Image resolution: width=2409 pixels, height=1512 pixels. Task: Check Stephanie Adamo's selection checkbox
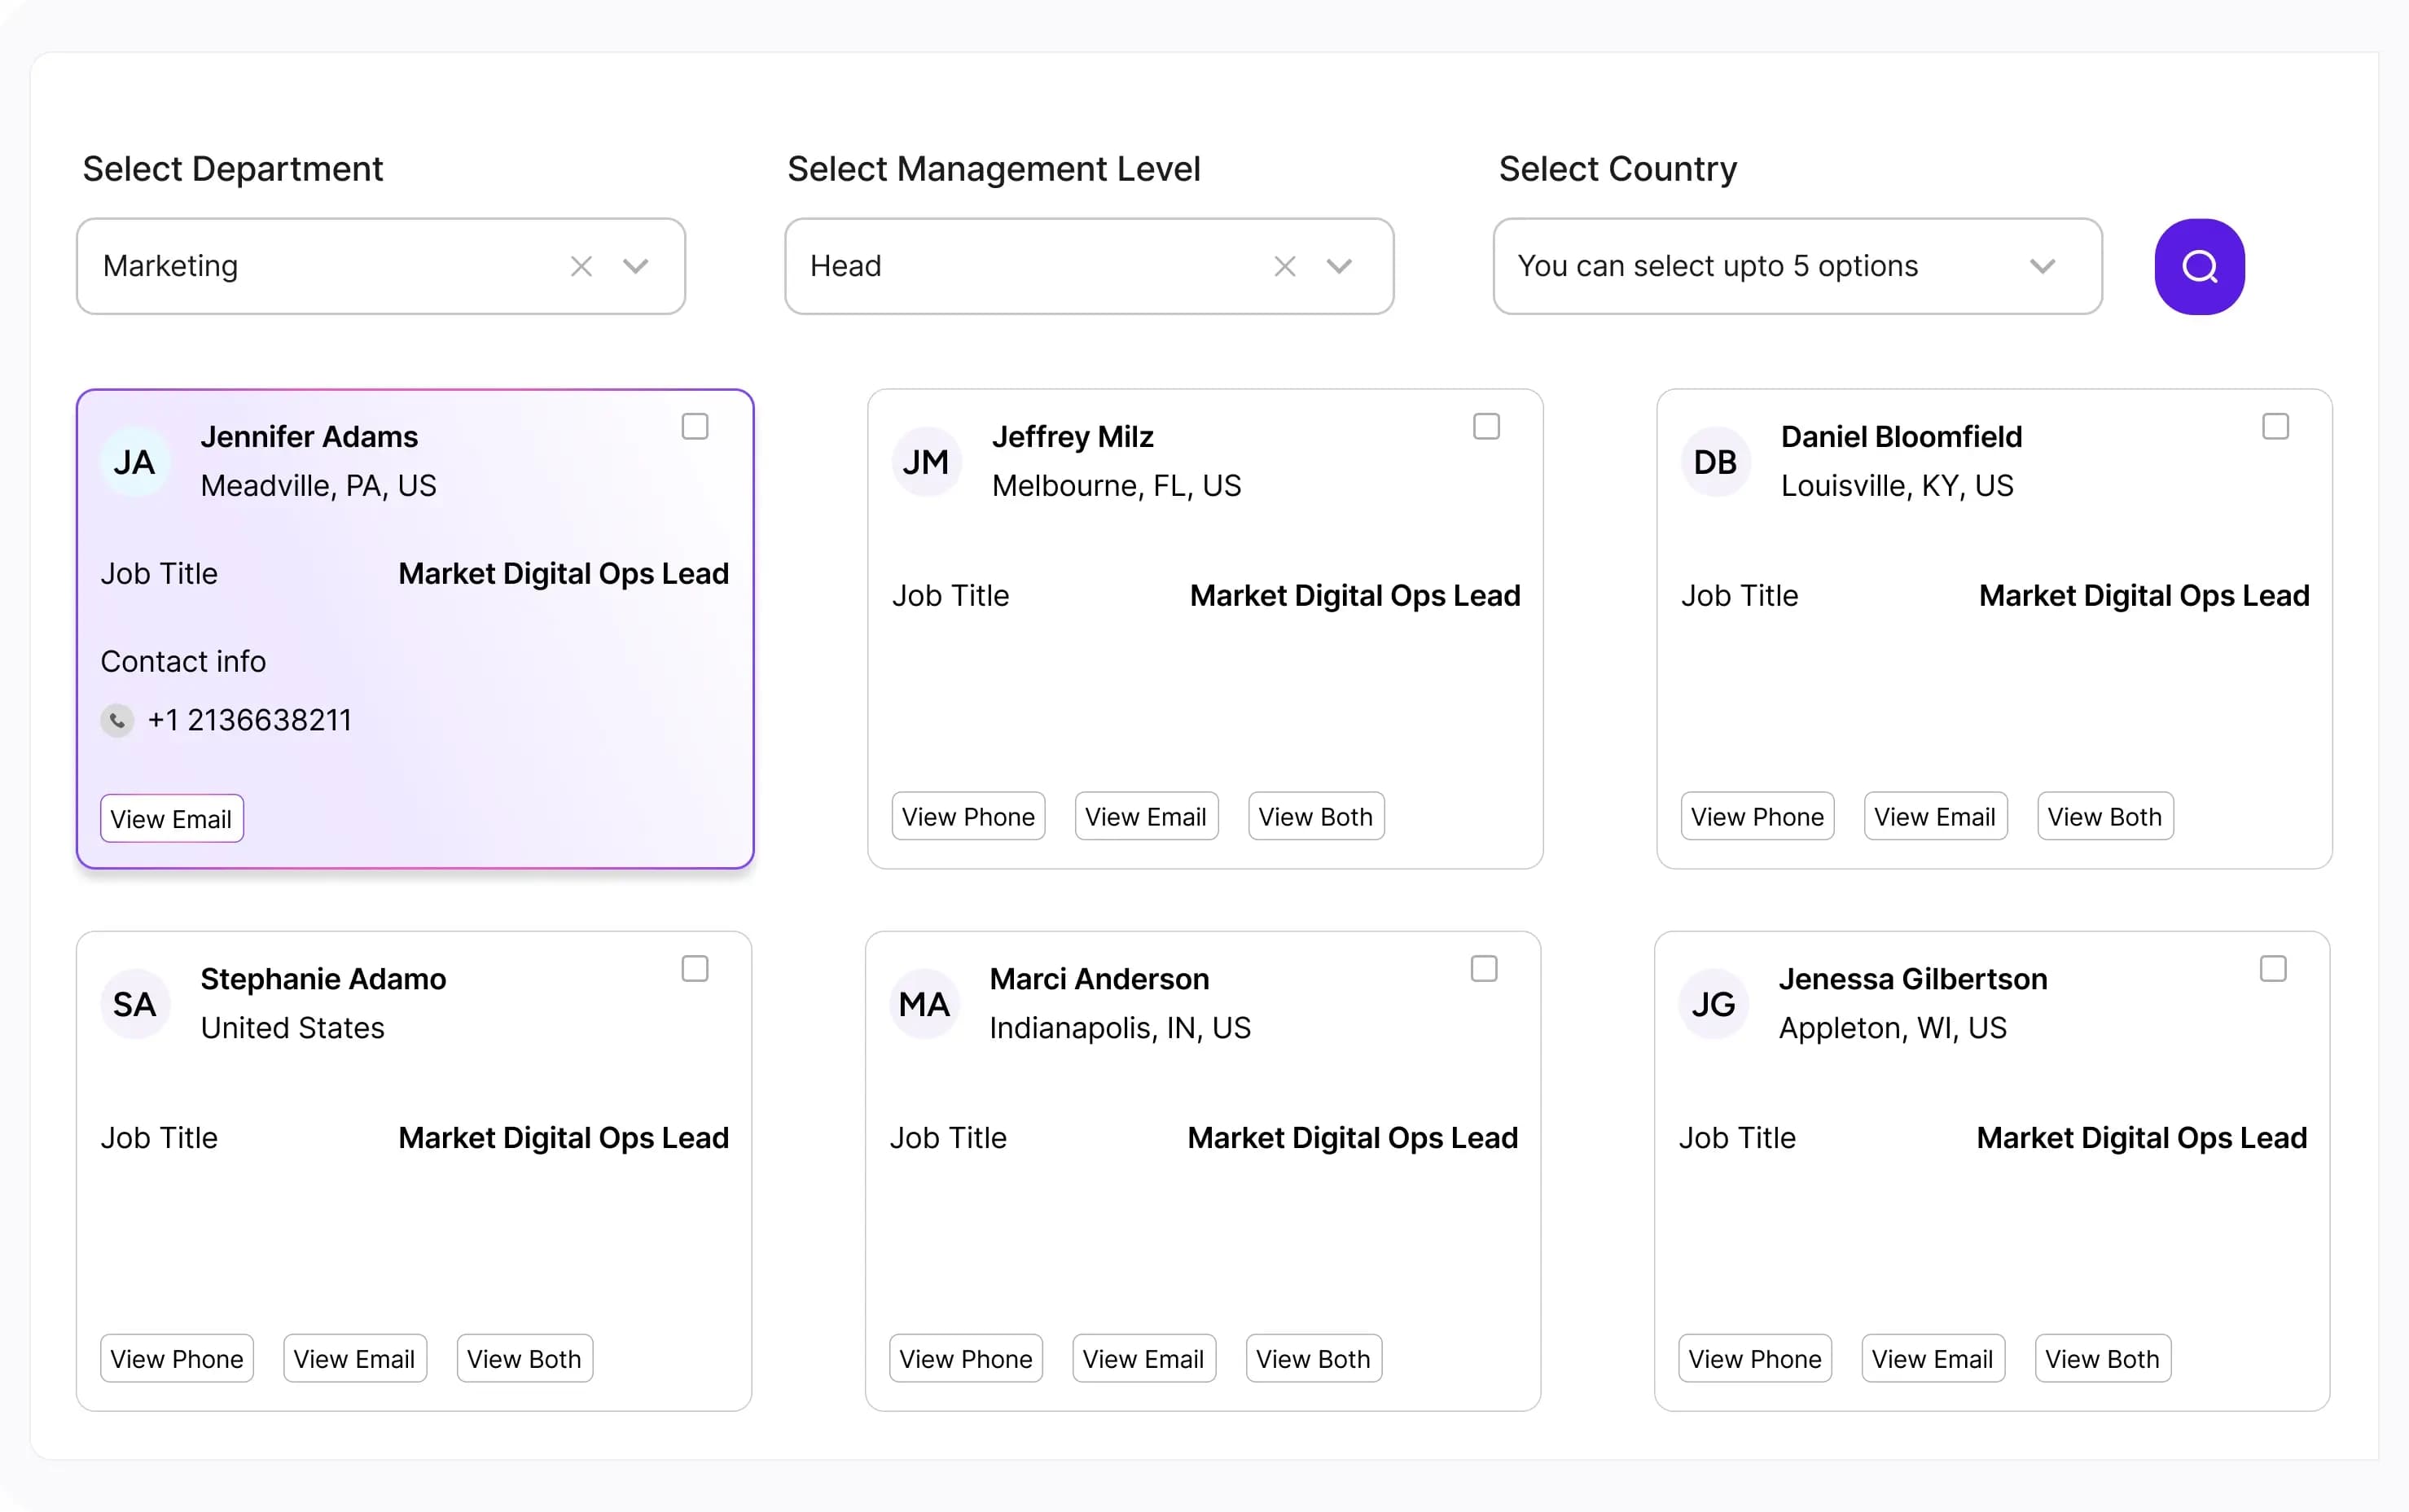point(694,969)
